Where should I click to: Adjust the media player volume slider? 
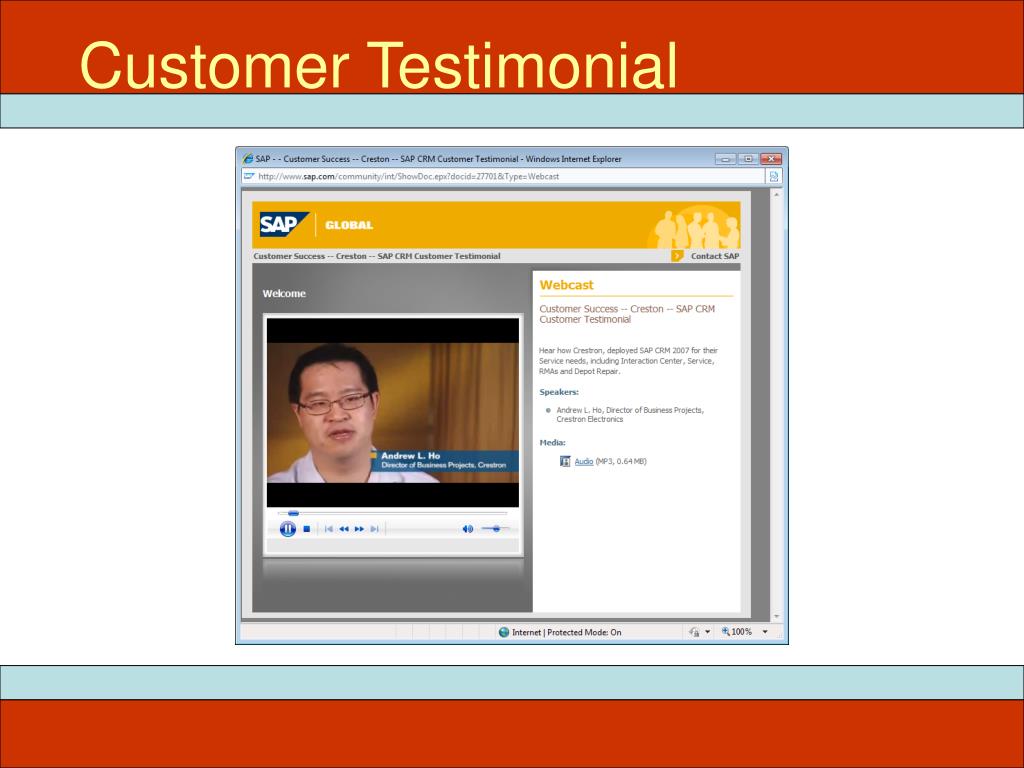[495, 528]
